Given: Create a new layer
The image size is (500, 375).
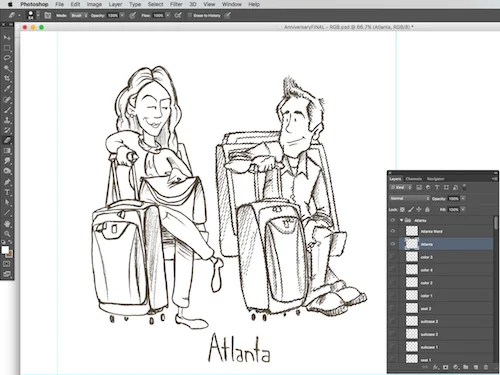Looking at the screenshot, I should point(476,367).
